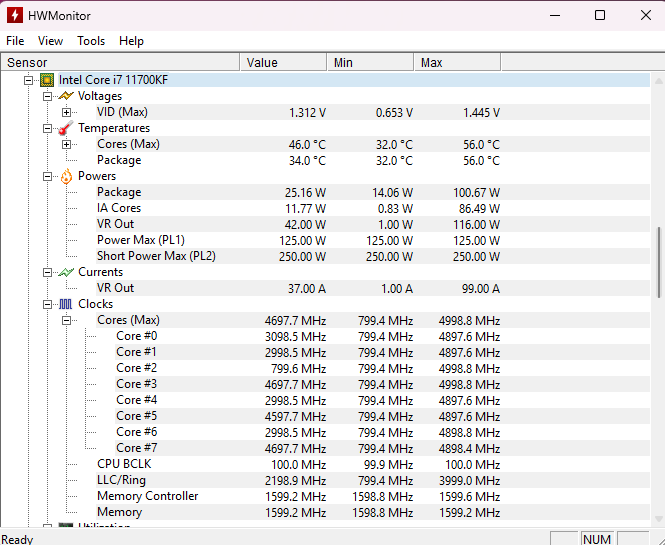Collapse the Cores (Max) clocks list
The image size is (665, 545).
point(67,320)
